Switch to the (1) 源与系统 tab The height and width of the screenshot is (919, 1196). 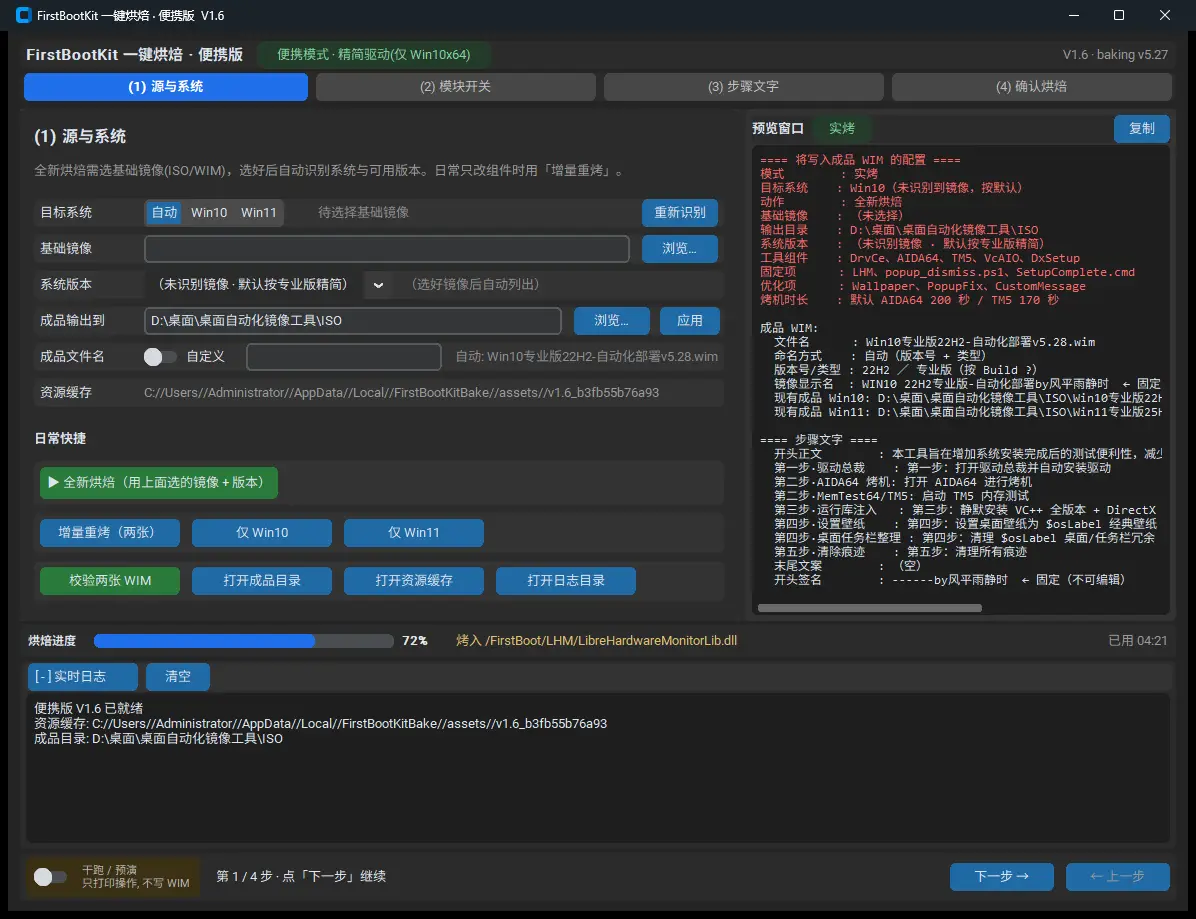click(166, 86)
